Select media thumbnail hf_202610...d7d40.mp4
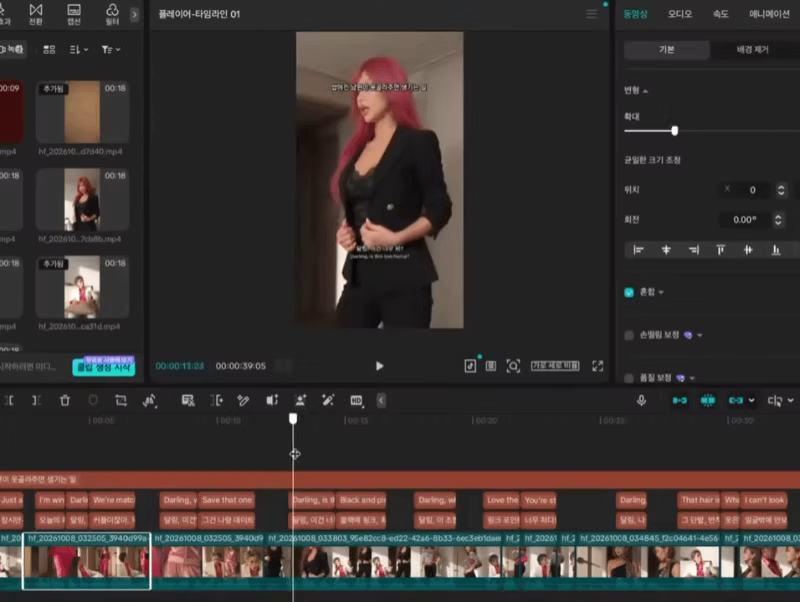Viewport: 800px width, 602px height. [x=82, y=112]
